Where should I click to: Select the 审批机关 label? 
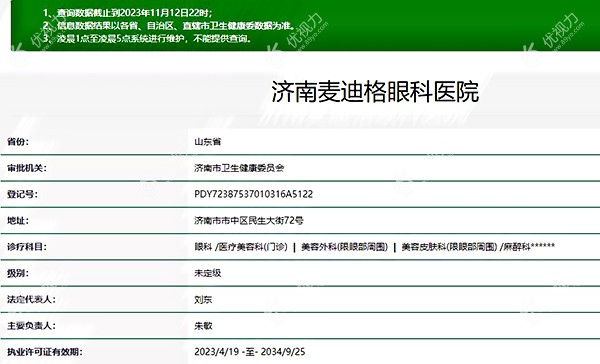click(26, 168)
